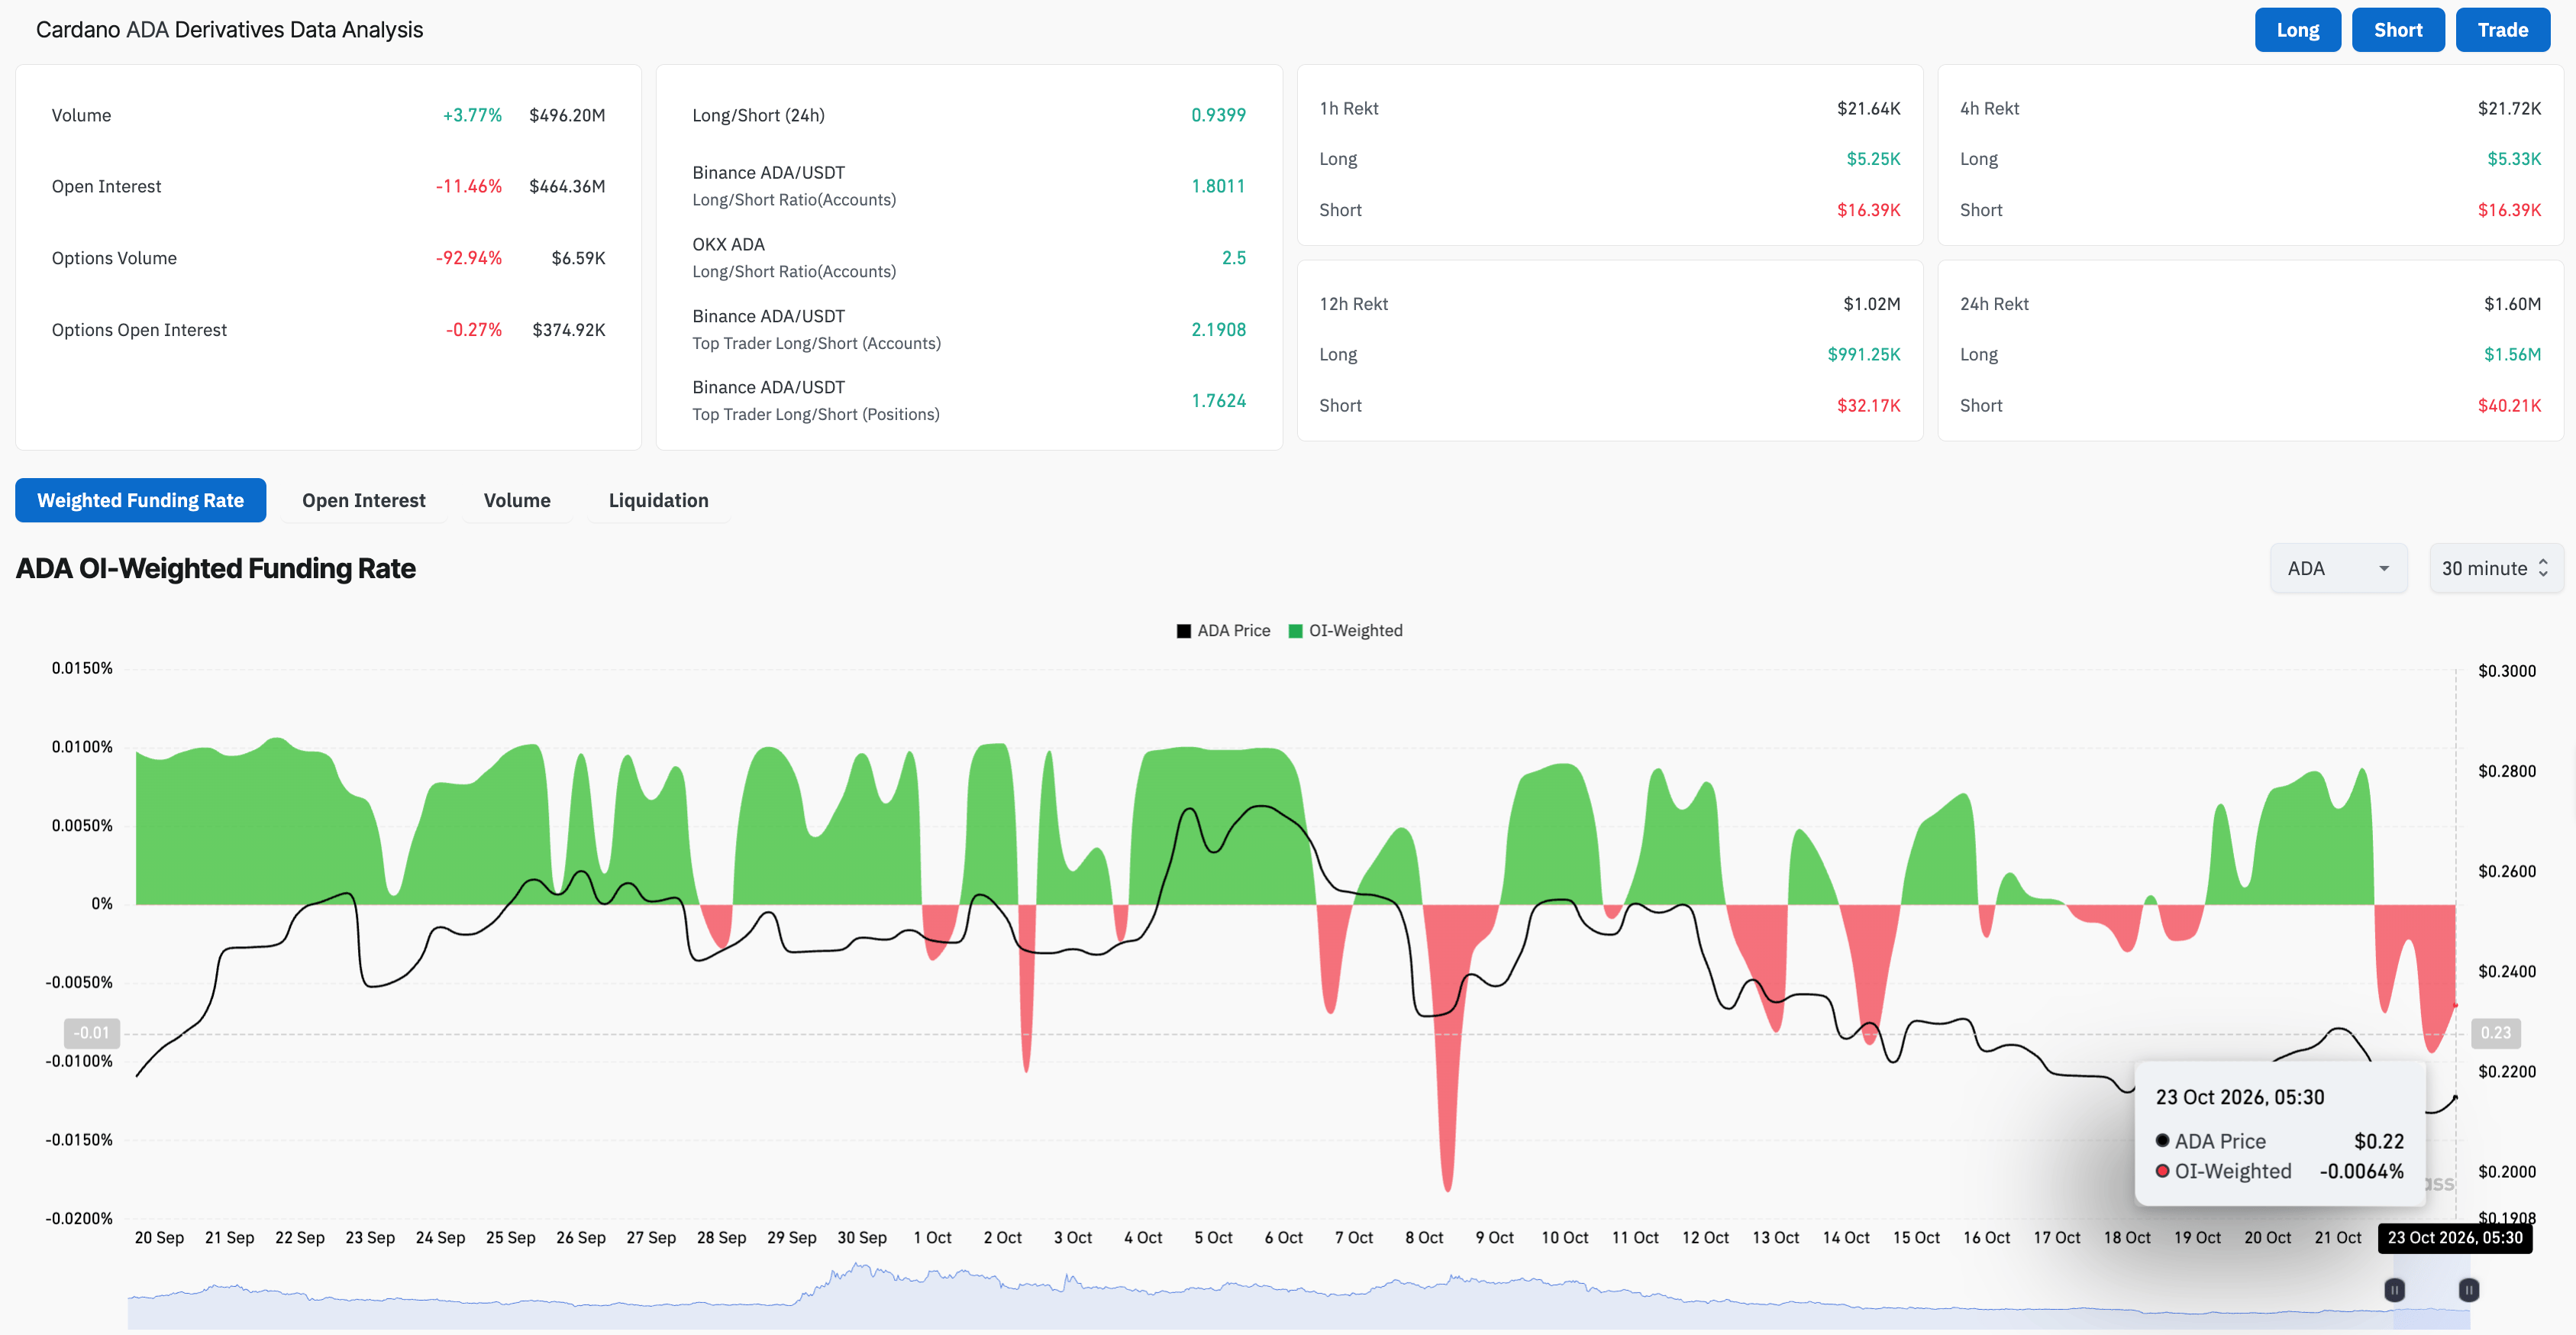Image resolution: width=2576 pixels, height=1335 pixels.
Task: Click the 0.23 right axis price marker
Action: [x=2495, y=1033]
